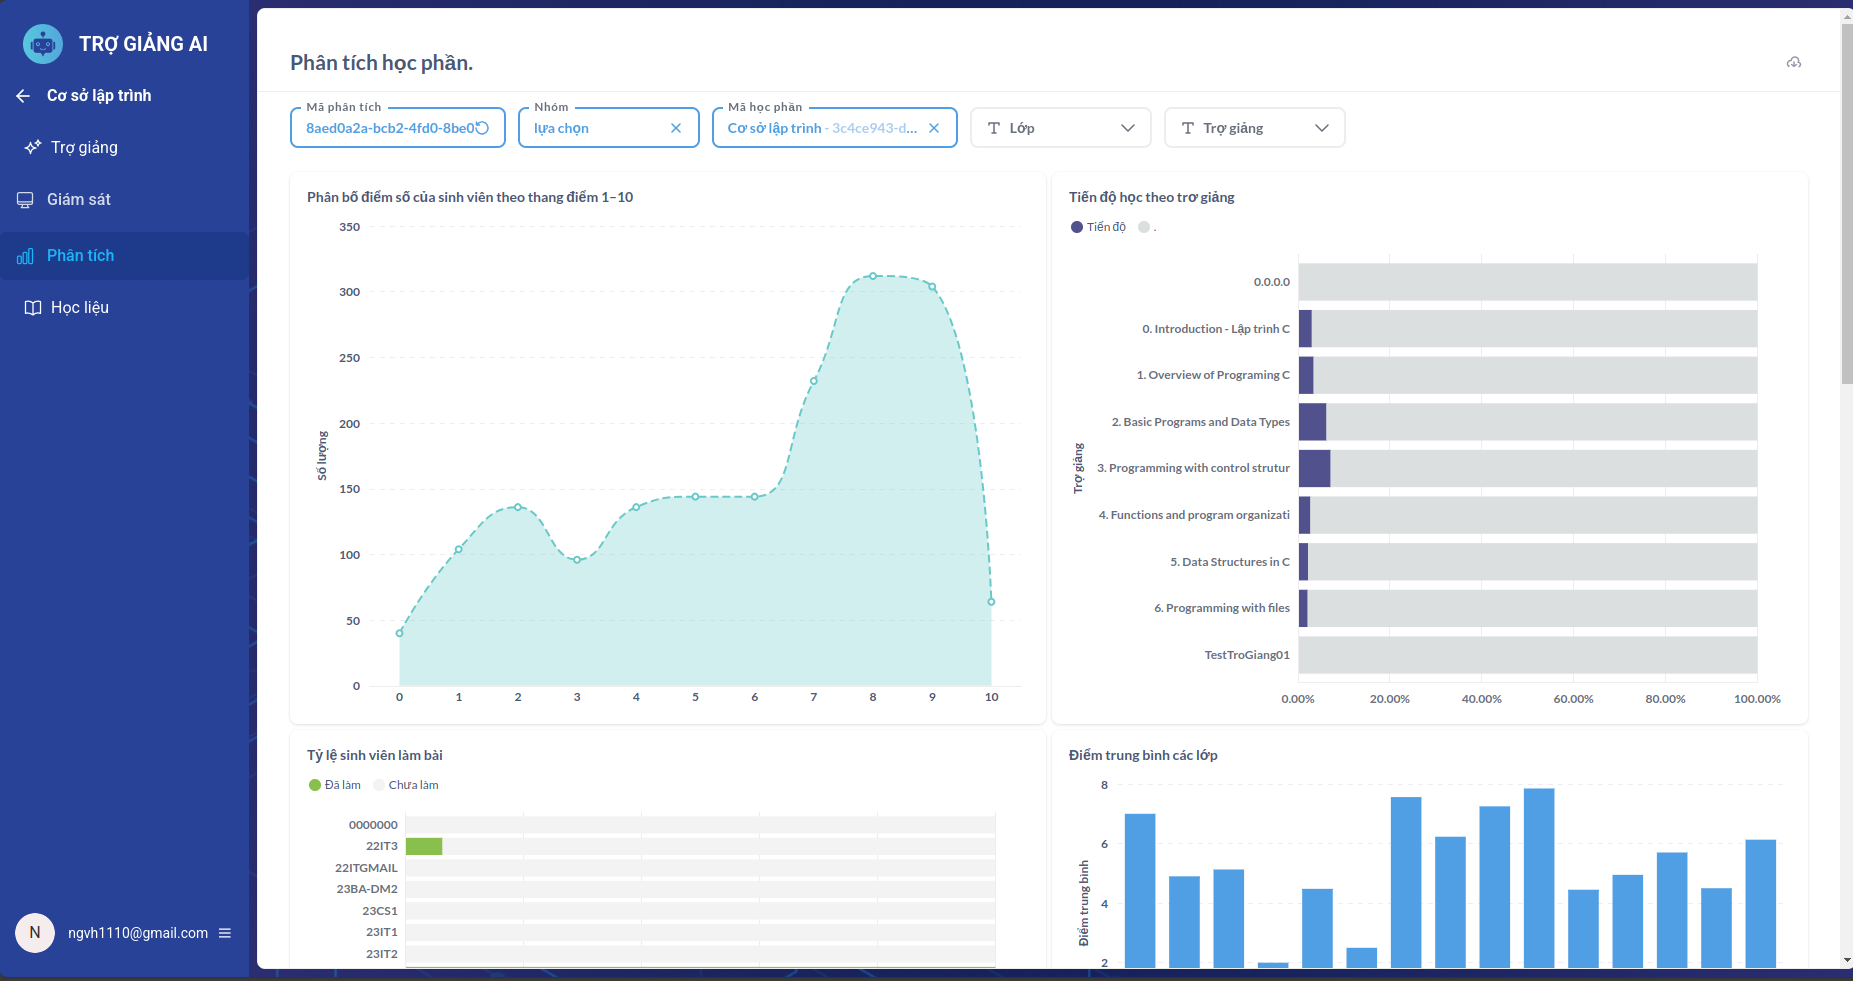Viewport: 1853px width, 981px height.
Task: Open the Giám sát sidebar menu
Action: coord(78,200)
